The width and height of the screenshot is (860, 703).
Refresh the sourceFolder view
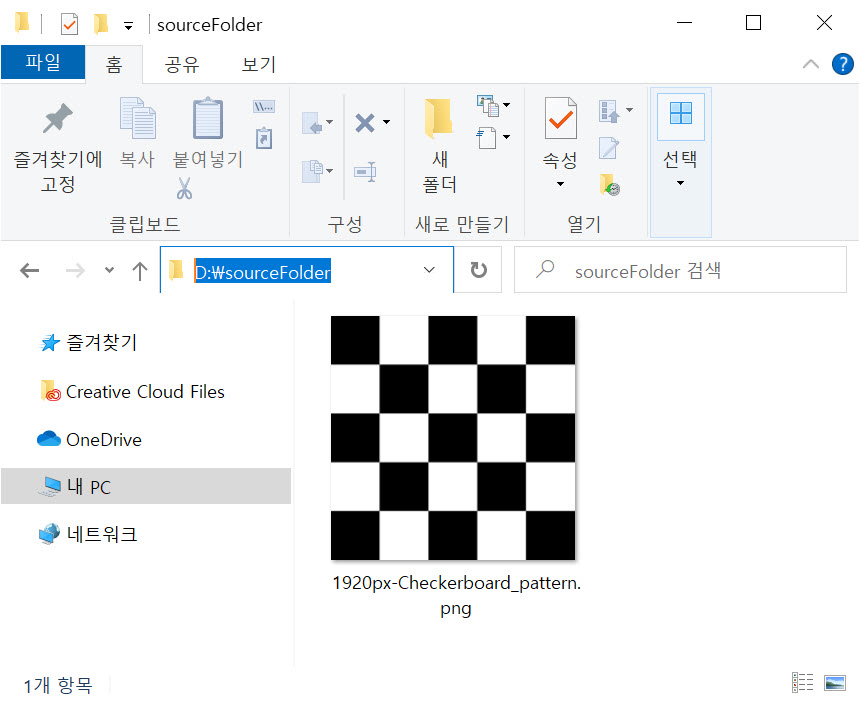479,270
